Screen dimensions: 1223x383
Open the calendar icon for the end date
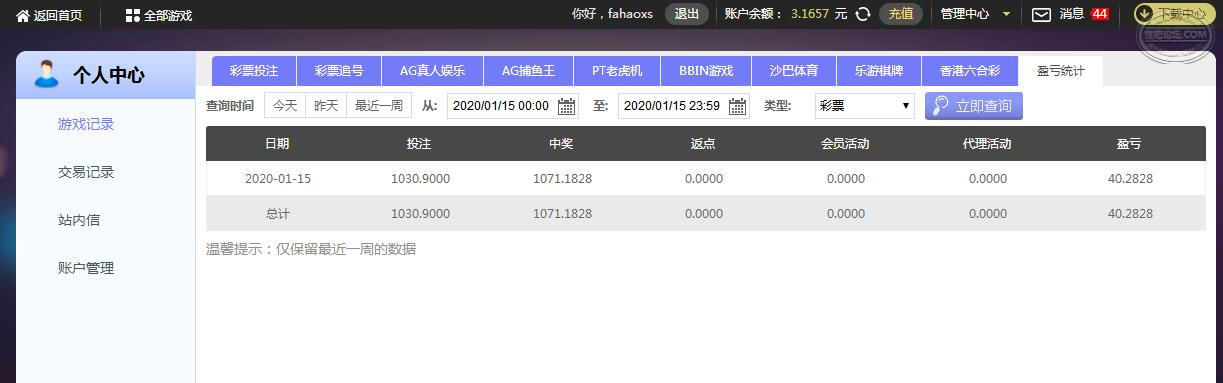pyautogui.click(x=738, y=106)
